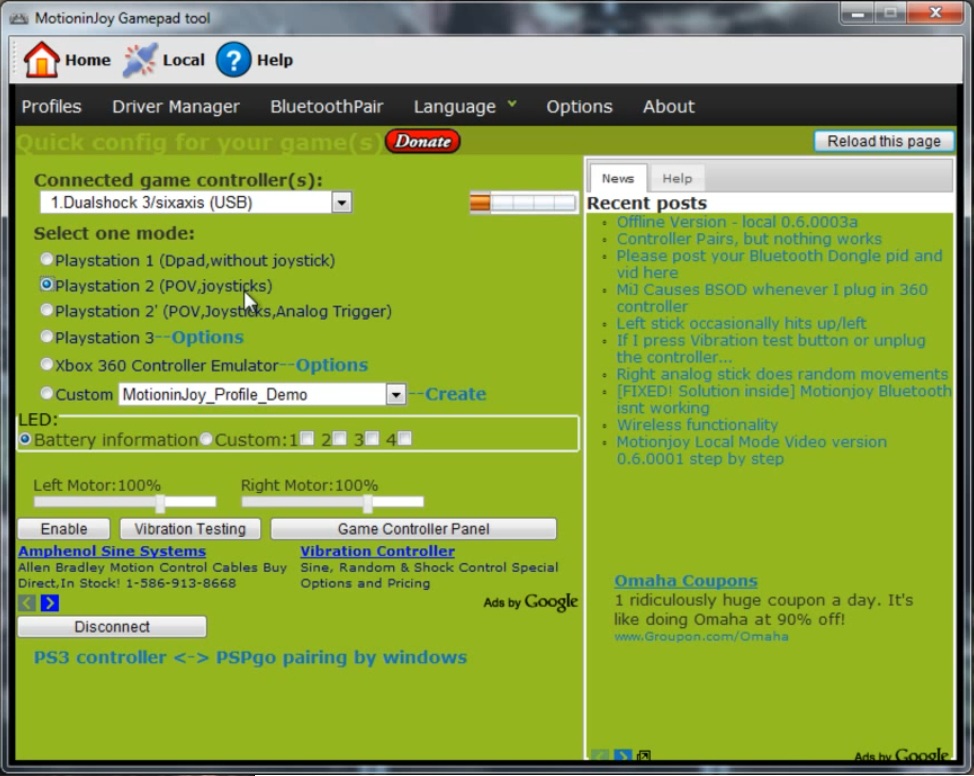Click the Create custom profile link
Screen dimensions: 974x776
click(455, 394)
